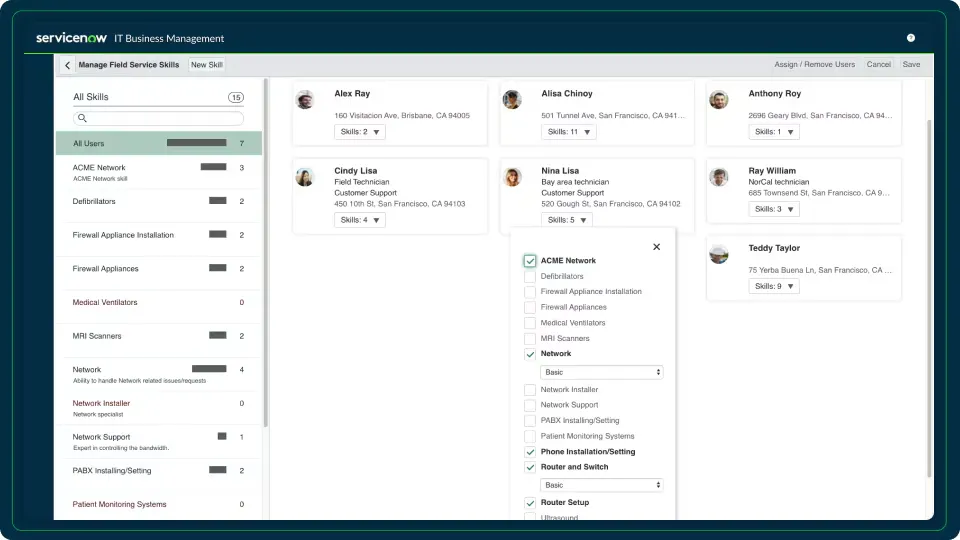Uncheck the Network skill checkbox
This screenshot has width=960, height=540.
[x=530, y=354]
